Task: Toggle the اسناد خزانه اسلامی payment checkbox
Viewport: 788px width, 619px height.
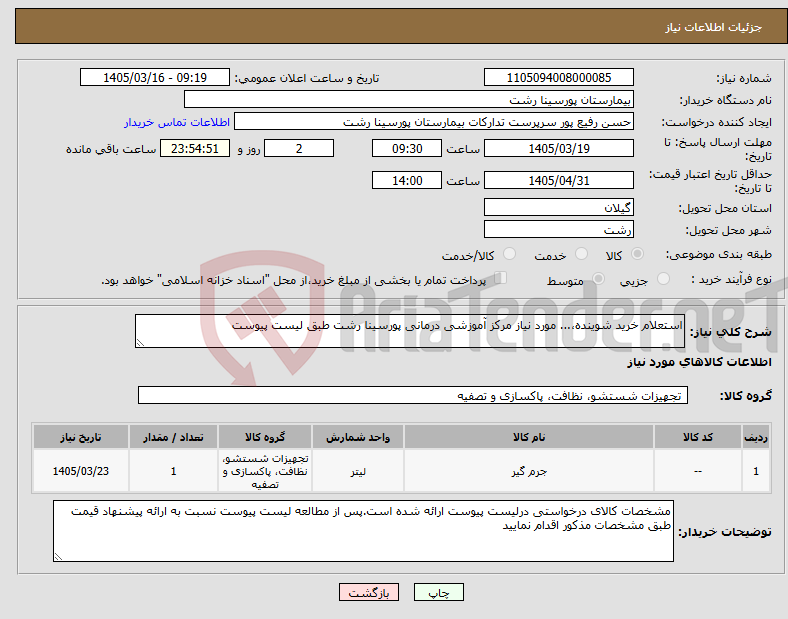Action: (501, 278)
